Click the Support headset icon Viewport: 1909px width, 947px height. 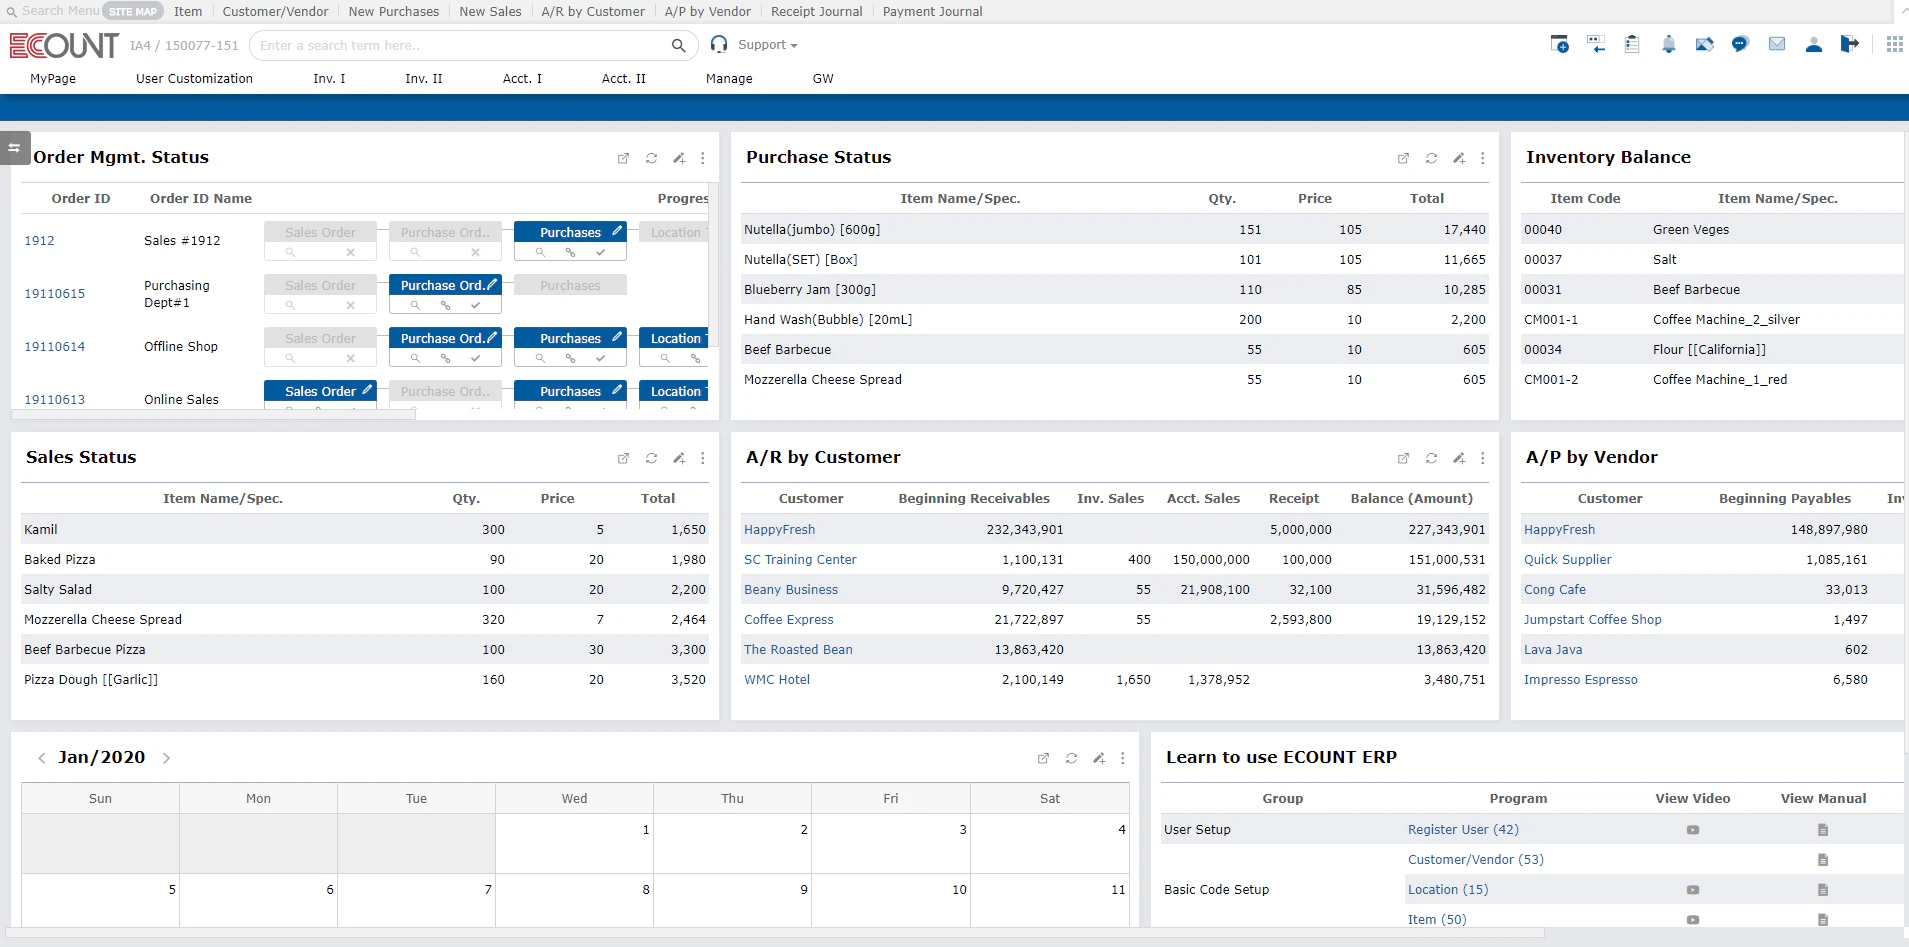pos(719,44)
